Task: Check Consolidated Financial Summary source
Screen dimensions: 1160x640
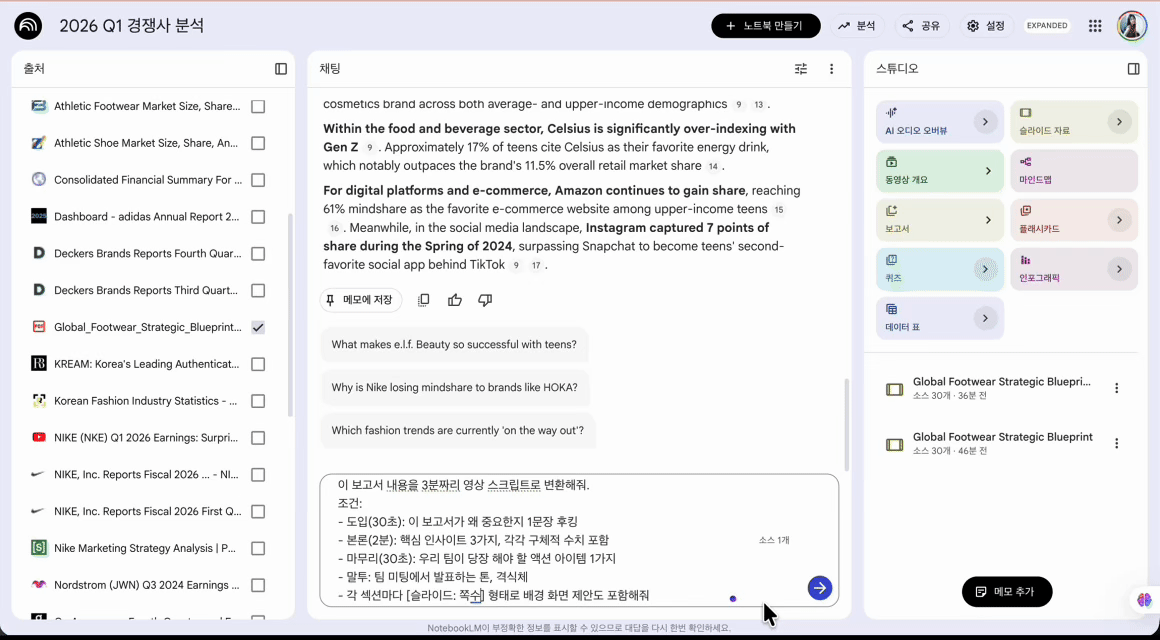Action: click(x=258, y=180)
